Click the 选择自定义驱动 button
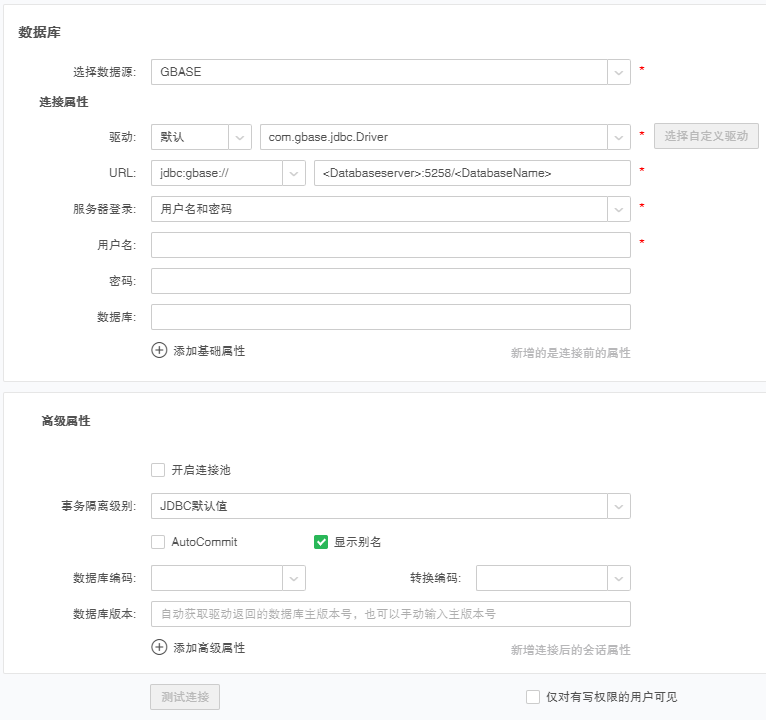 (706, 136)
